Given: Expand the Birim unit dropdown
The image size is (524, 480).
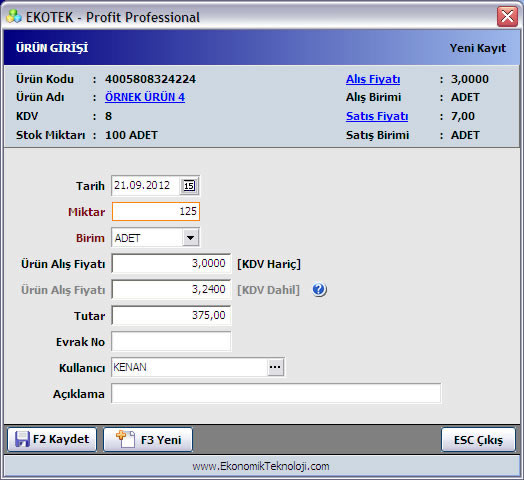Looking at the screenshot, I should 190,238.
